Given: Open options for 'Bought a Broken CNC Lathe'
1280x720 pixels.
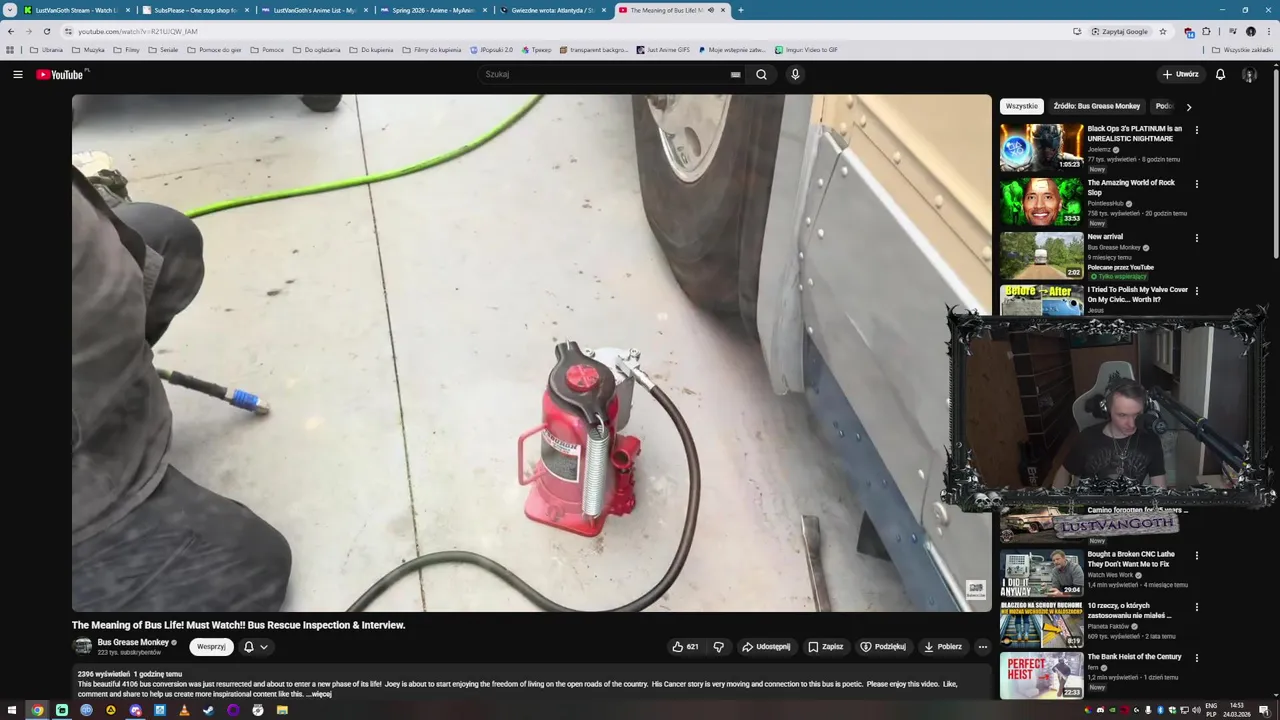Looking at the screenshot, I should (1196, 555).
